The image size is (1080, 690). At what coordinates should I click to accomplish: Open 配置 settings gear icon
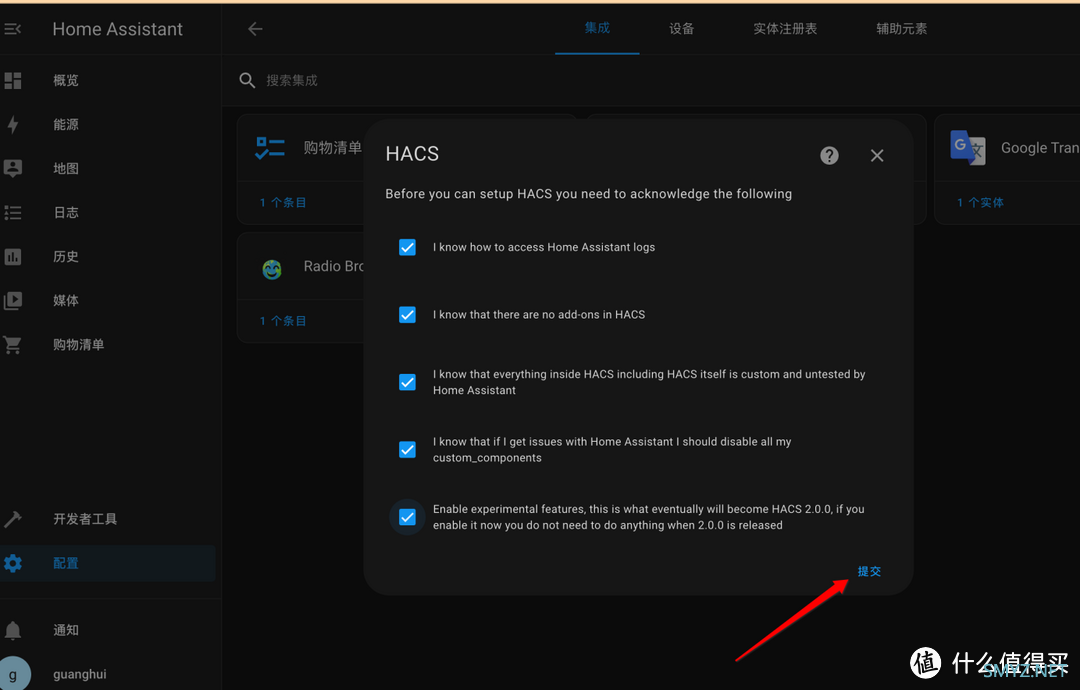point(13,563)
